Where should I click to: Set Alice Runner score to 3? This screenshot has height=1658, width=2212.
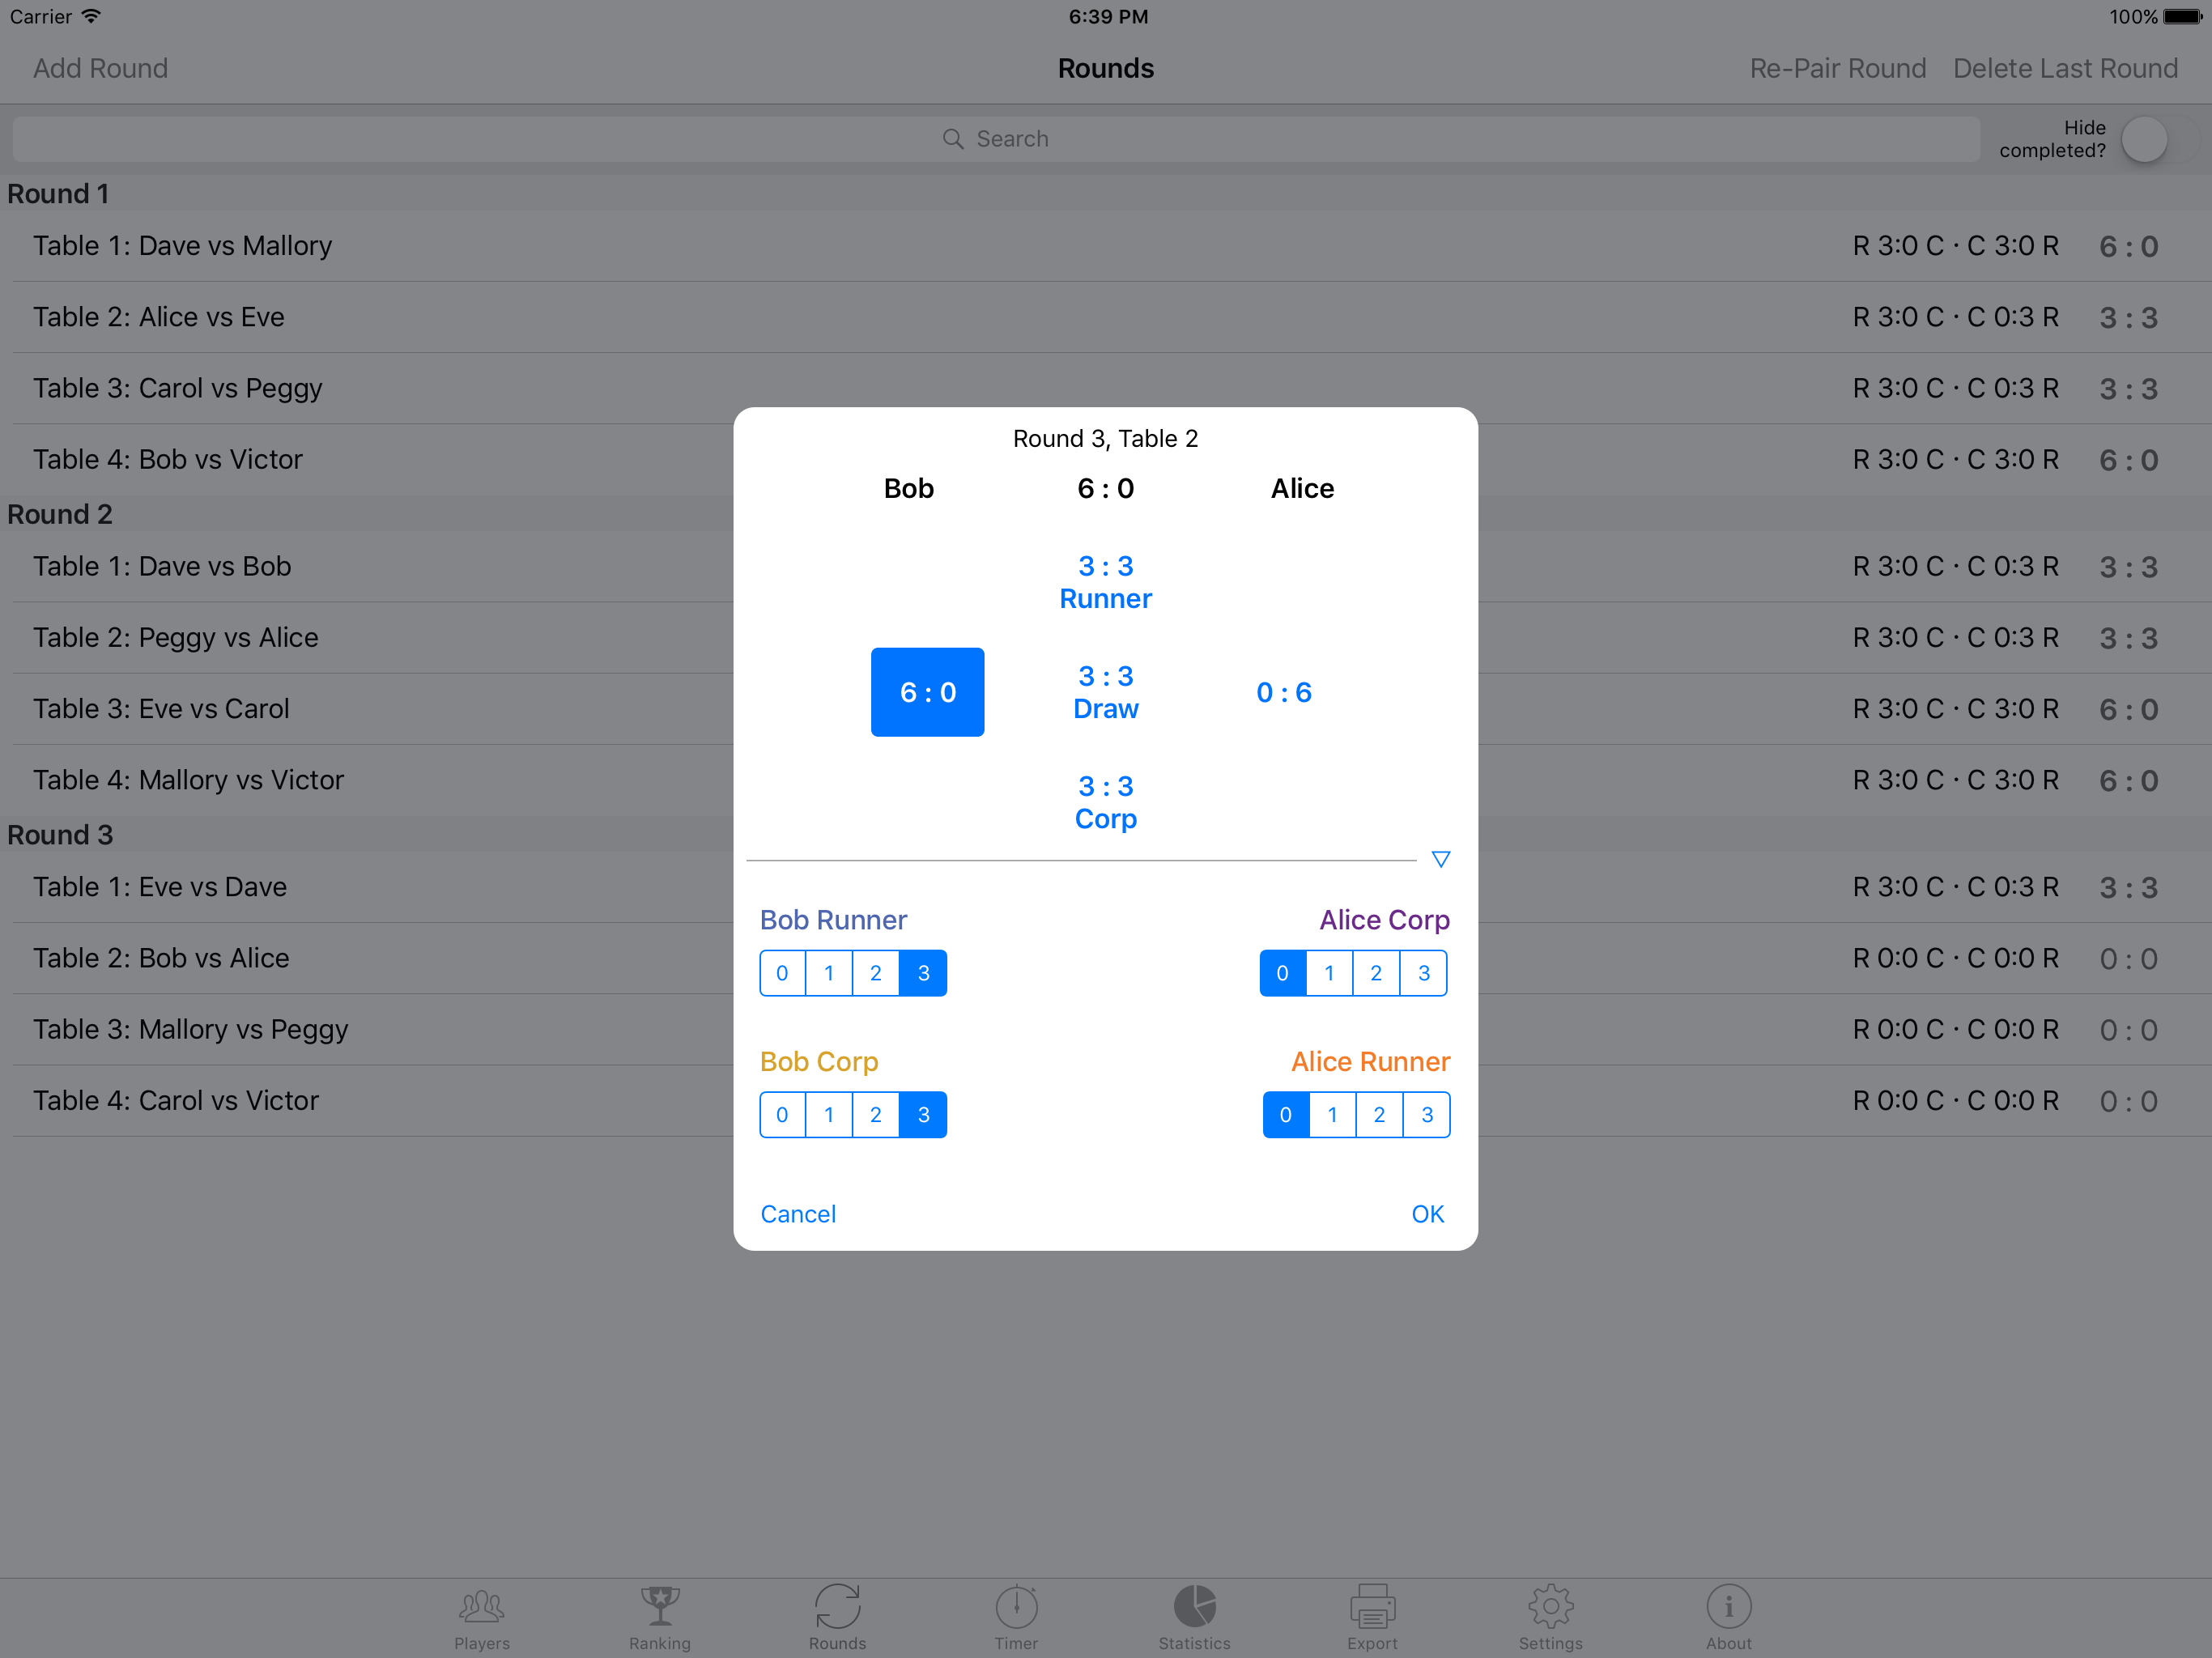coord(1427,1115)
